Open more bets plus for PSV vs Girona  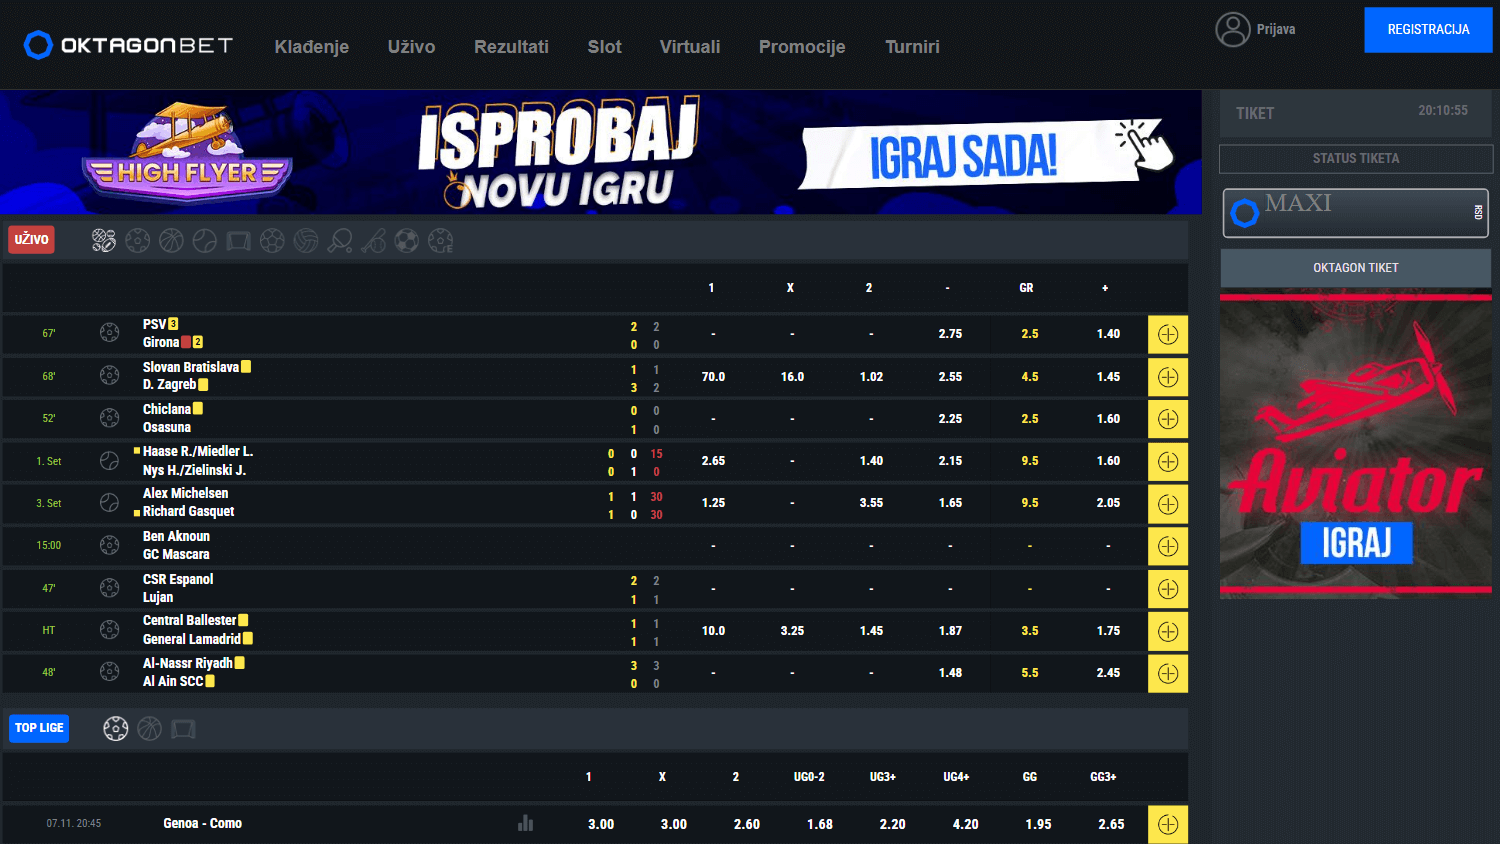[1168, 334]
